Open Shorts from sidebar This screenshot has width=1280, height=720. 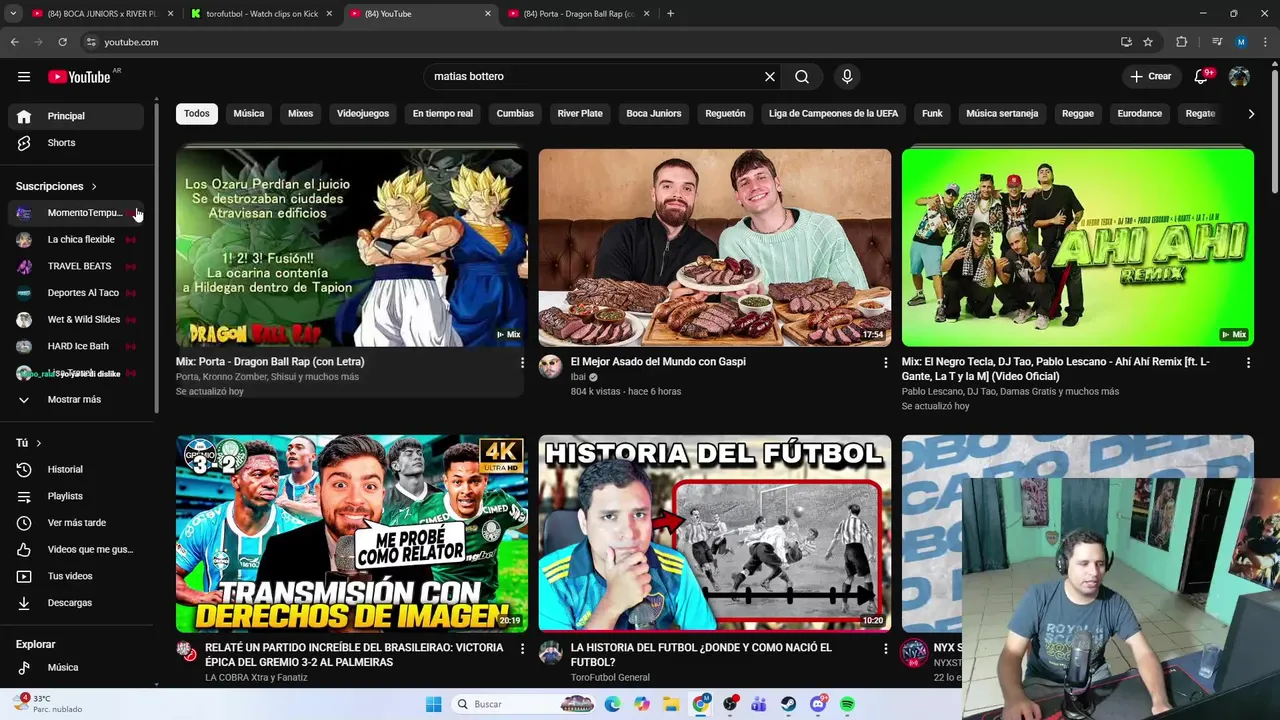76,143
